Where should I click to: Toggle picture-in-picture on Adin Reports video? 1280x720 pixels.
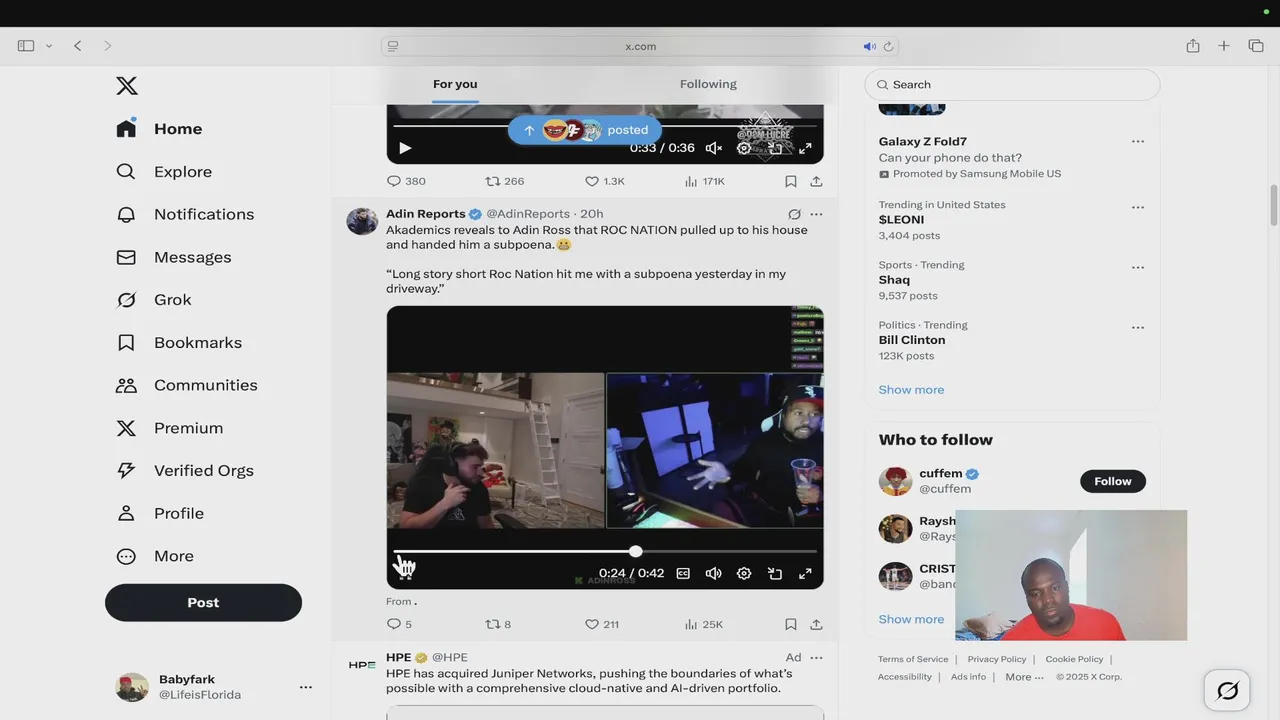774,573
